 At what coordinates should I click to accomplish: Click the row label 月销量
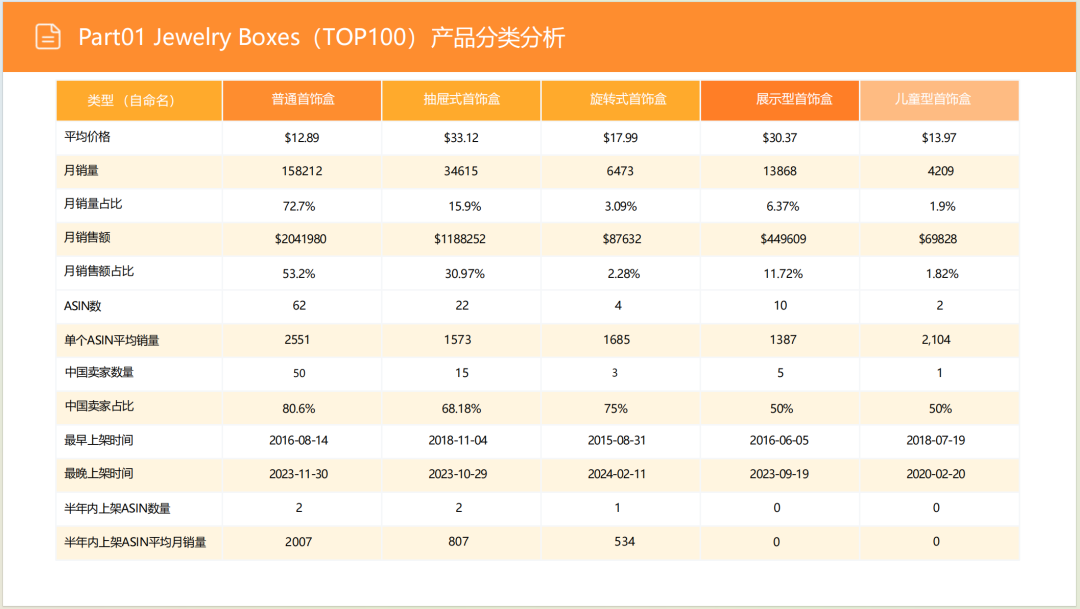click(81, 170)
